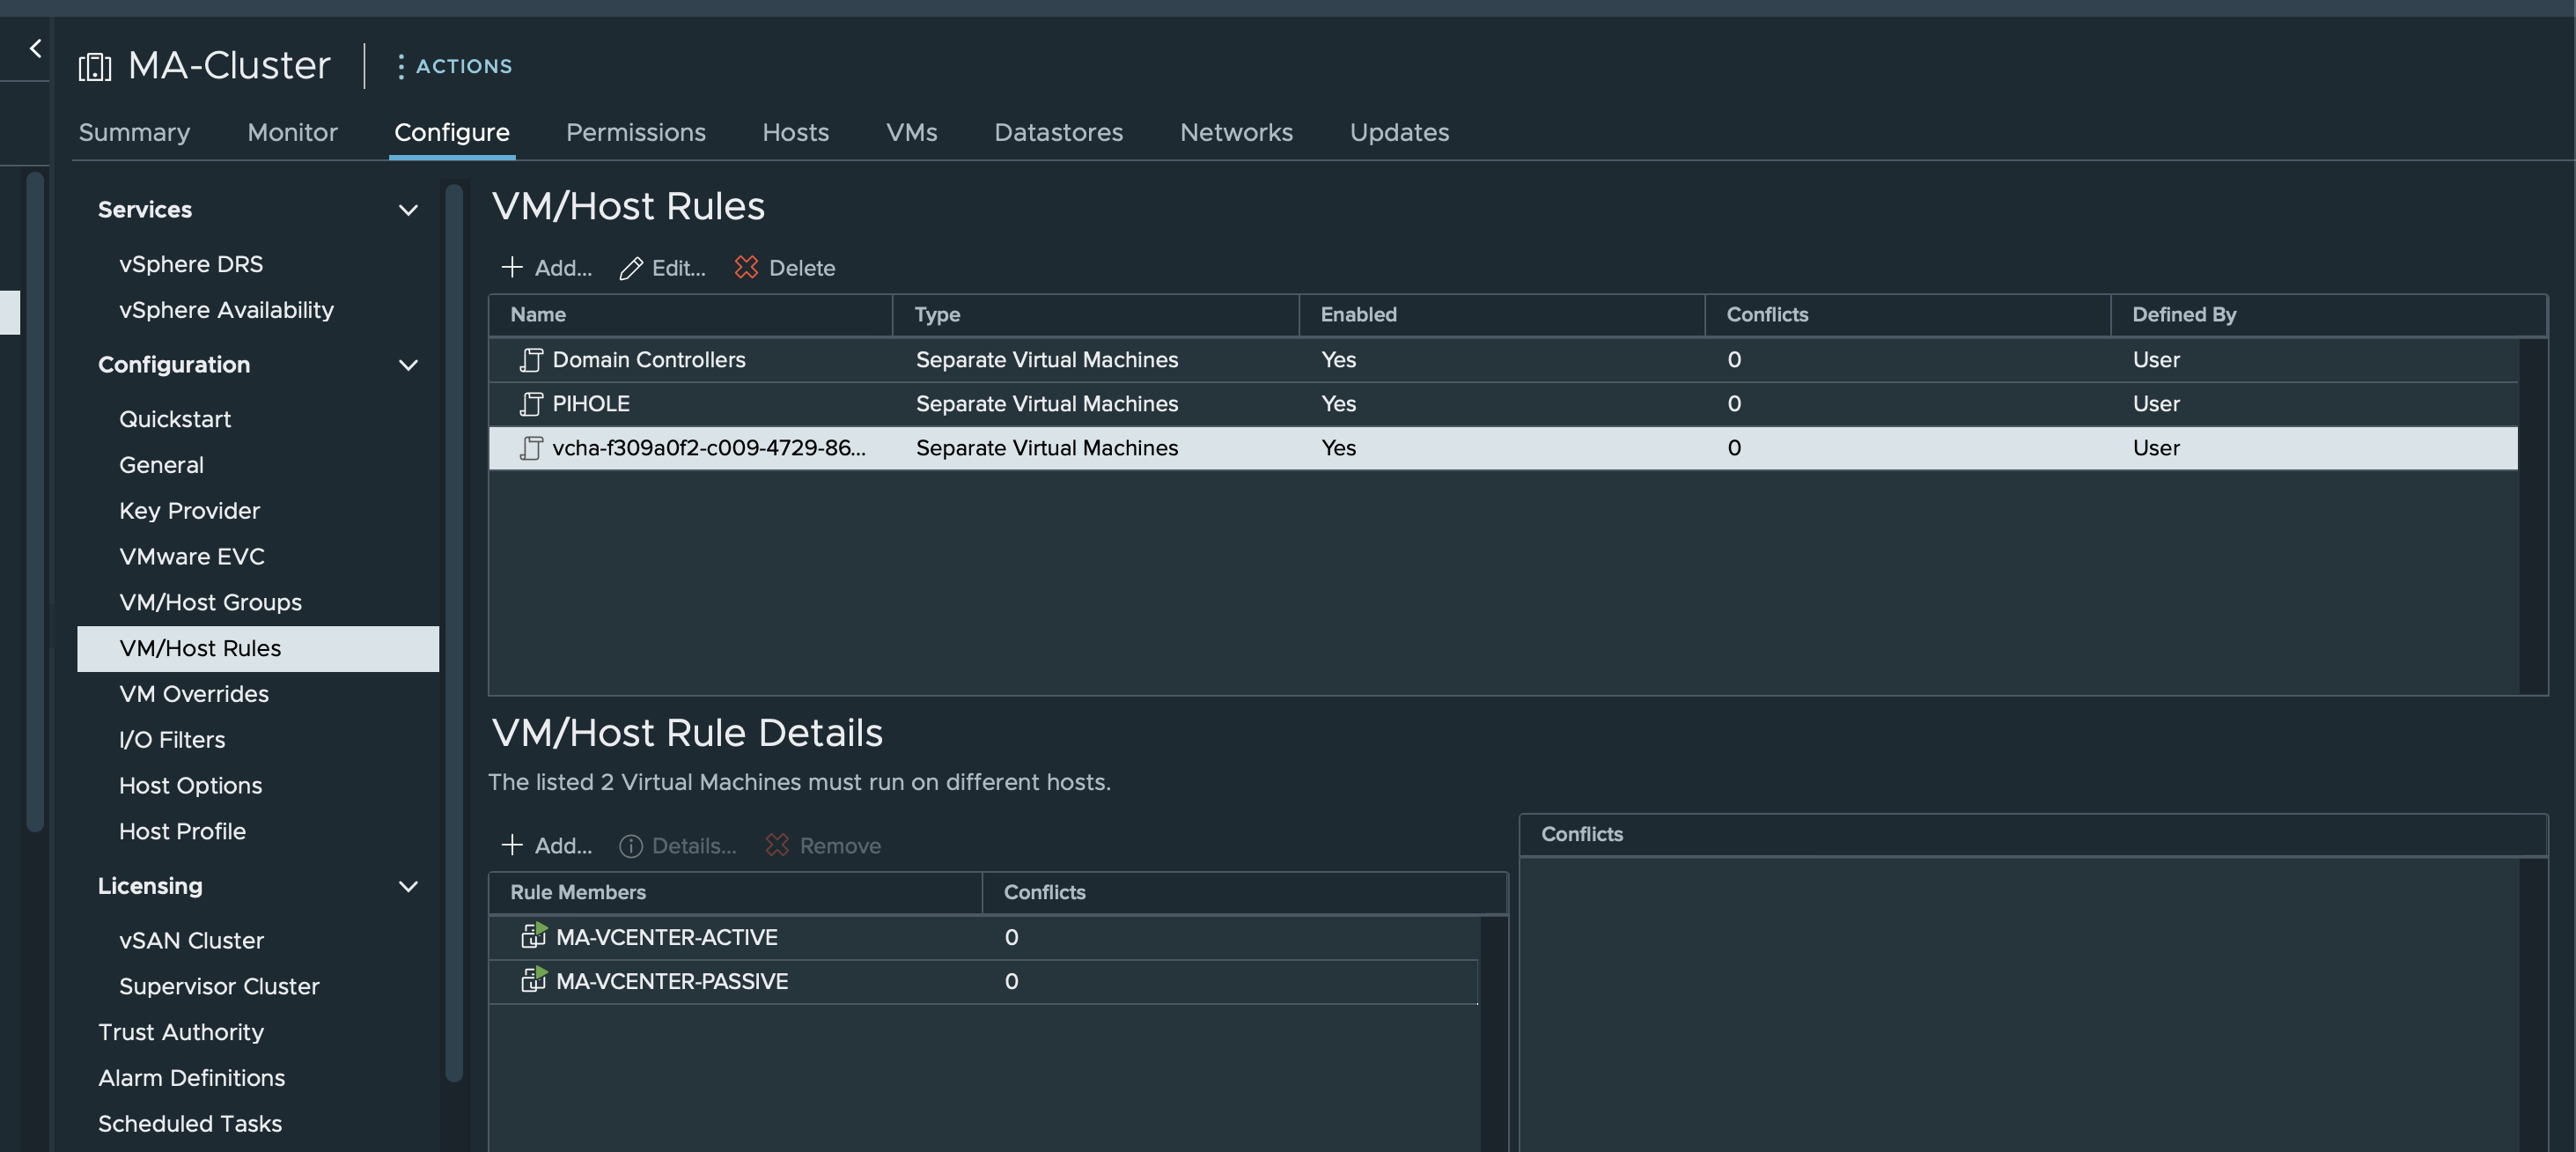The width and height of the screenshot is (2576, 1152).
Task: Click the red Delete rule icon
Action: pos(746,267)
